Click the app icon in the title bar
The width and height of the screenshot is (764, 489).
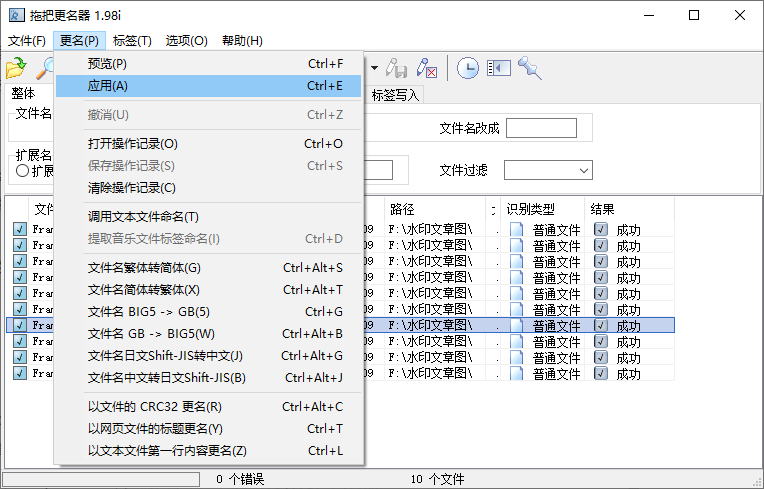click(x=17, y=16)
